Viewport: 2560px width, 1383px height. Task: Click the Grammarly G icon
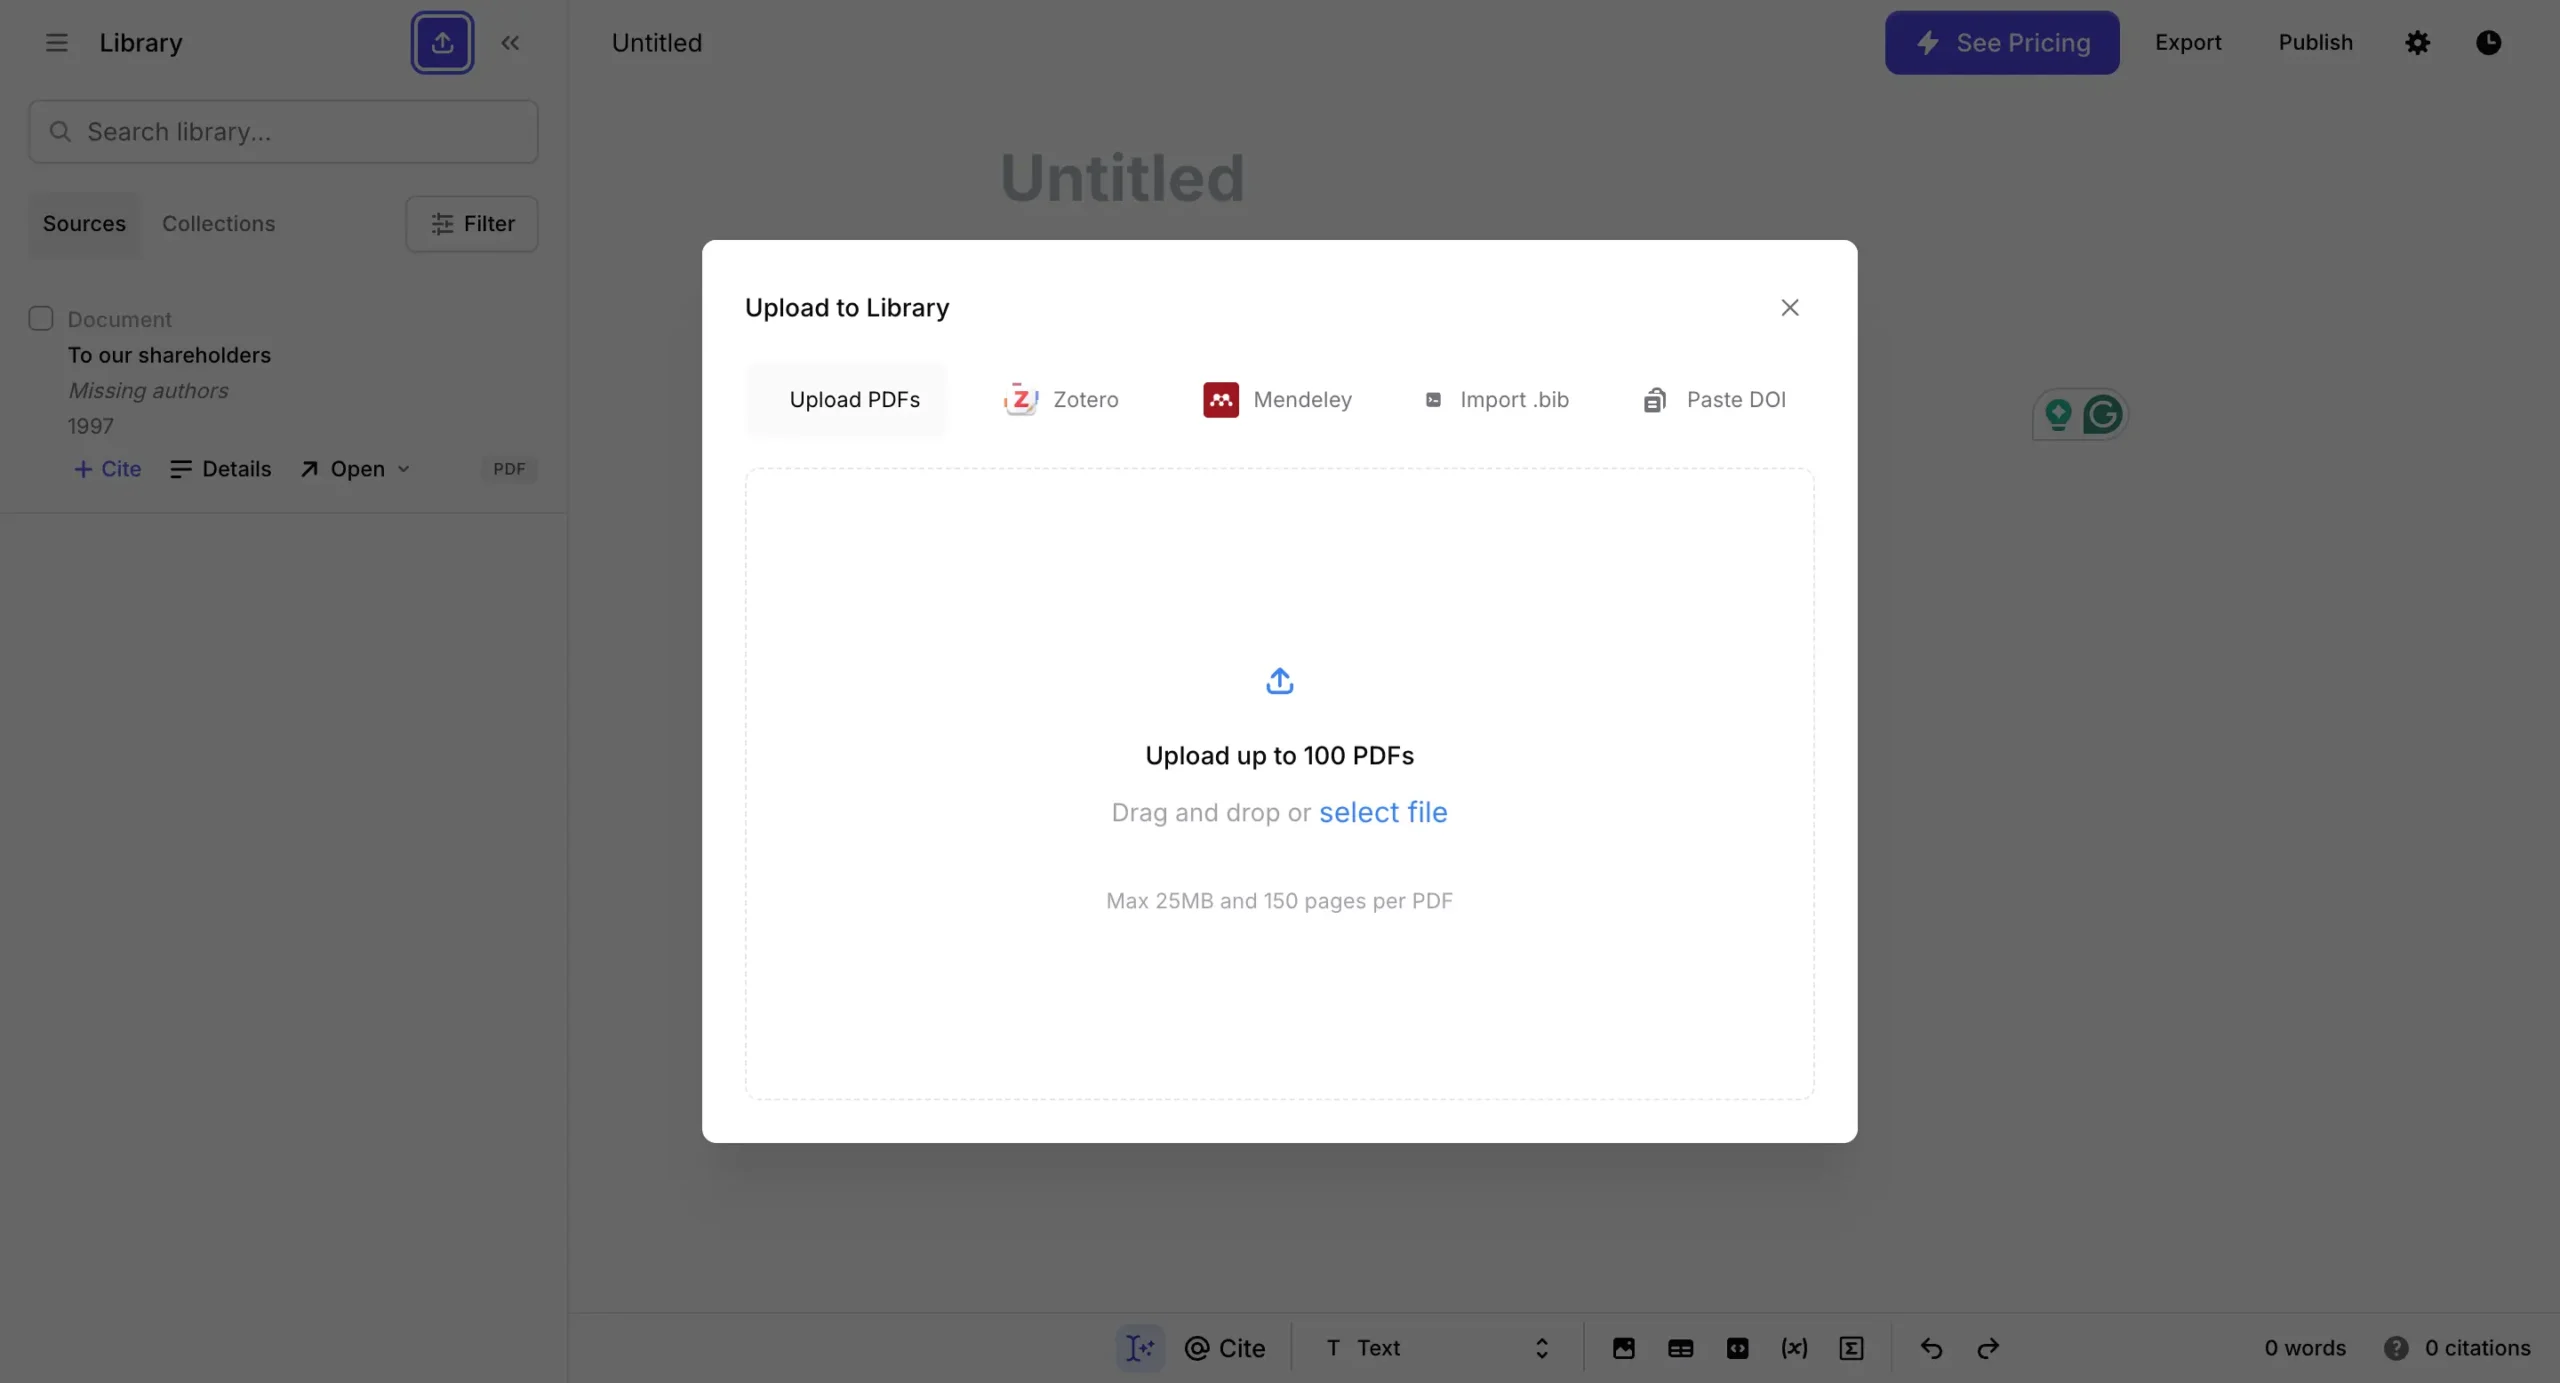coord(2102,414)
